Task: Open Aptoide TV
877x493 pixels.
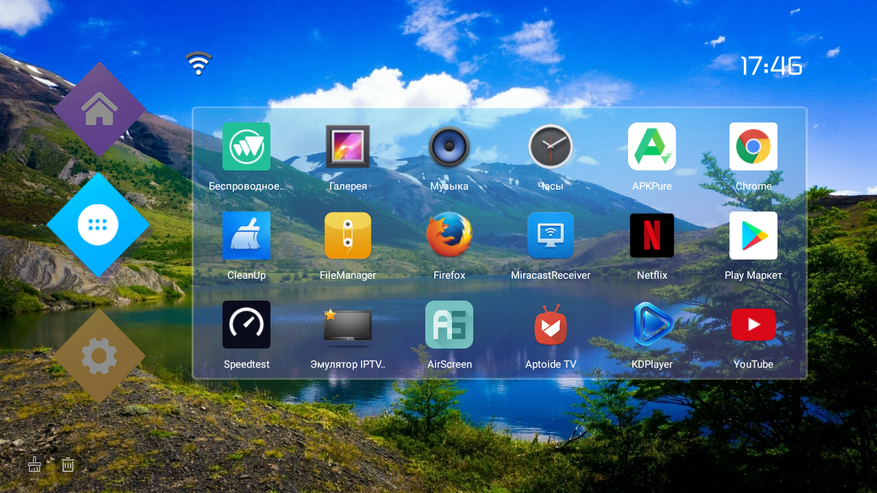Action: tap(550, 325)
